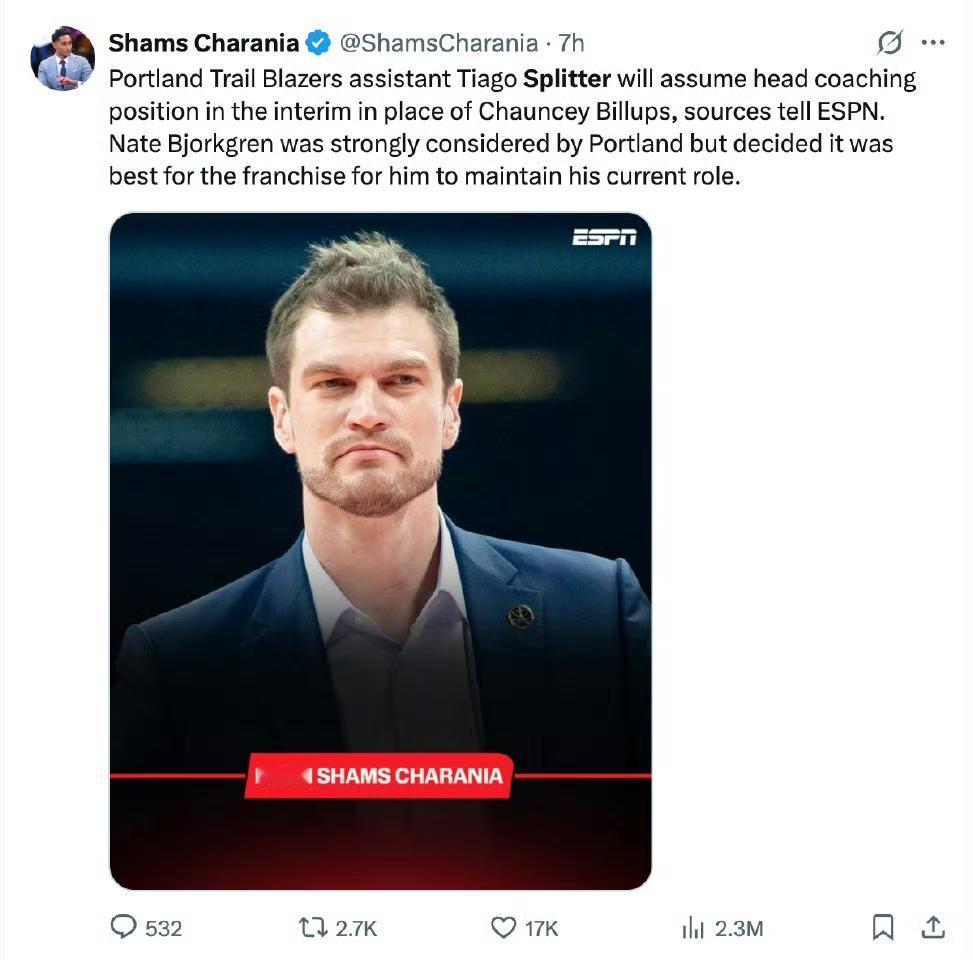Click the Shams Charania display name
The image size is (973, 960).
coord(203,43)
